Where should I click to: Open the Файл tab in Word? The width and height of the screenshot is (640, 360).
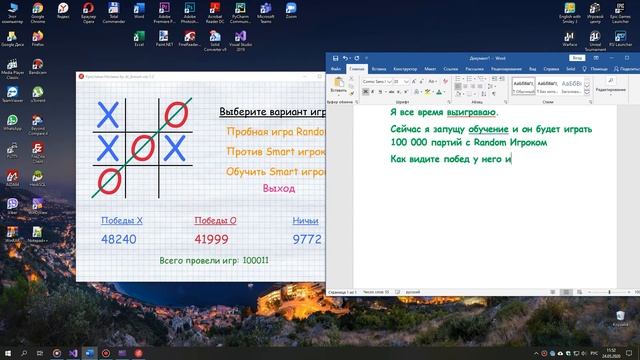tap(336, 69)
